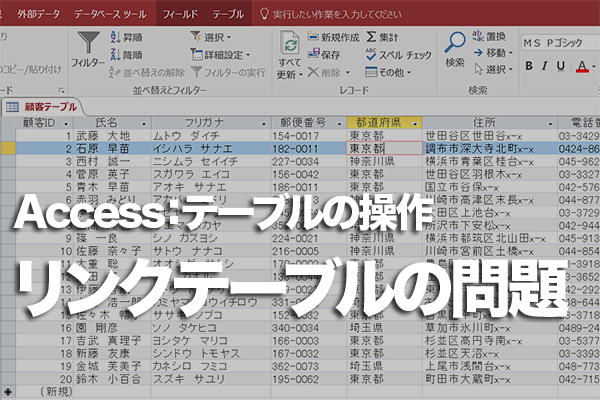Open 顧客ID column filter arrow
This screenshot has height=400, width=600.
click(66, 124)
